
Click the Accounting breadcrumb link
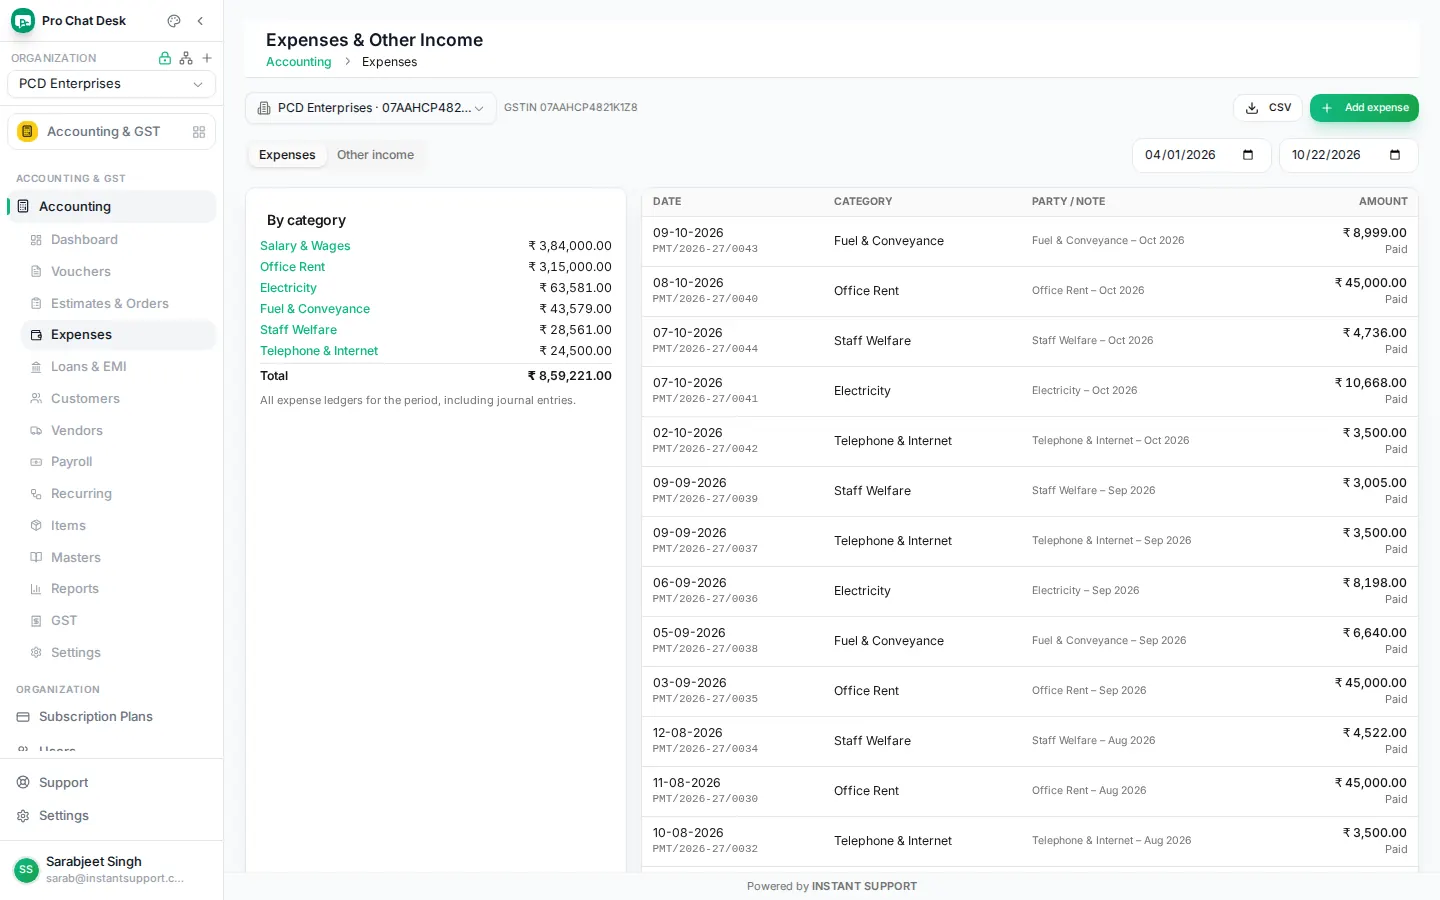coord(298,62)
